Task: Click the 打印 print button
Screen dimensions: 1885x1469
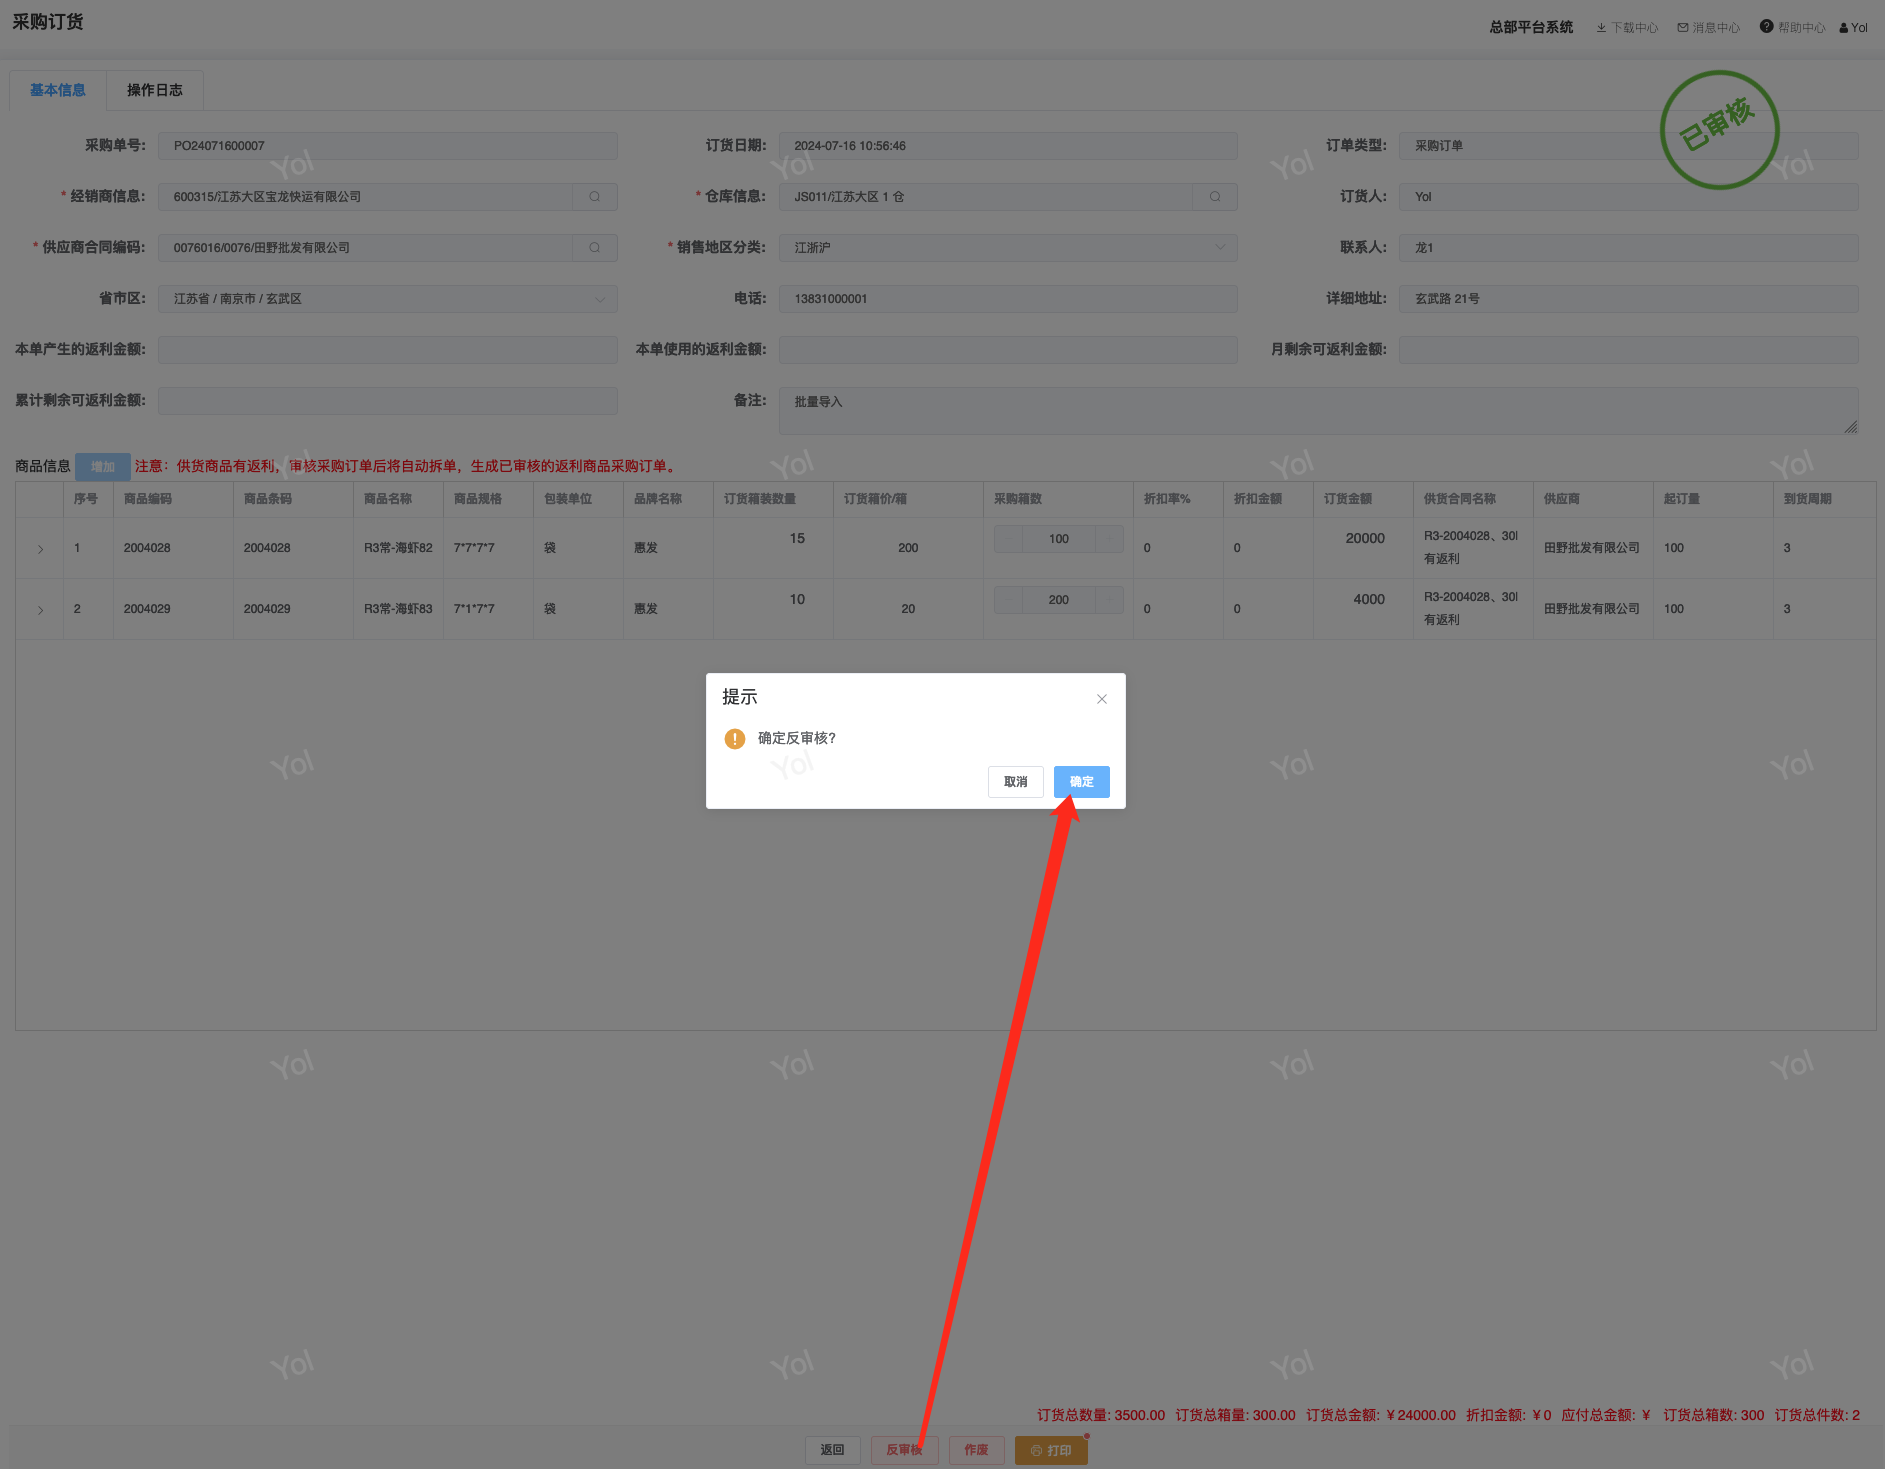Action: [x=1051, y=1450]
